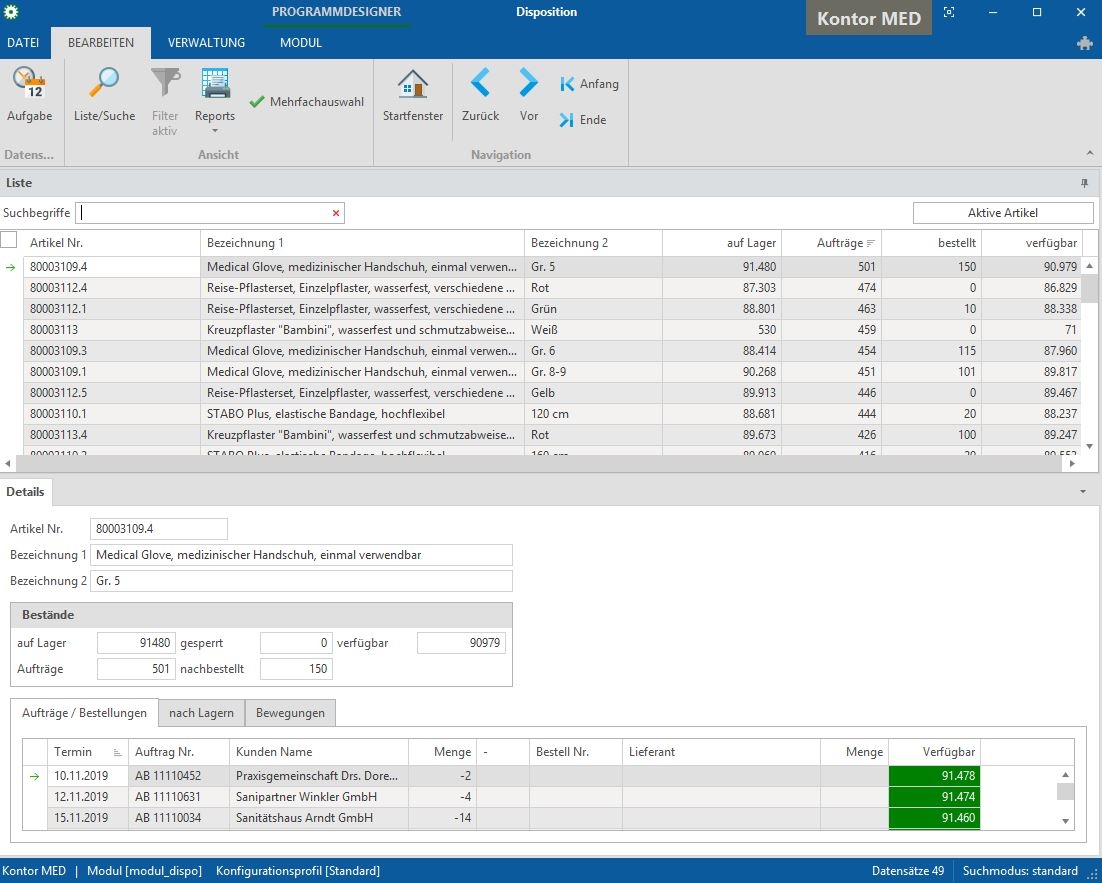
Task: Click the puzzle piece plugin icon
Action: (x=1084, y=43)
